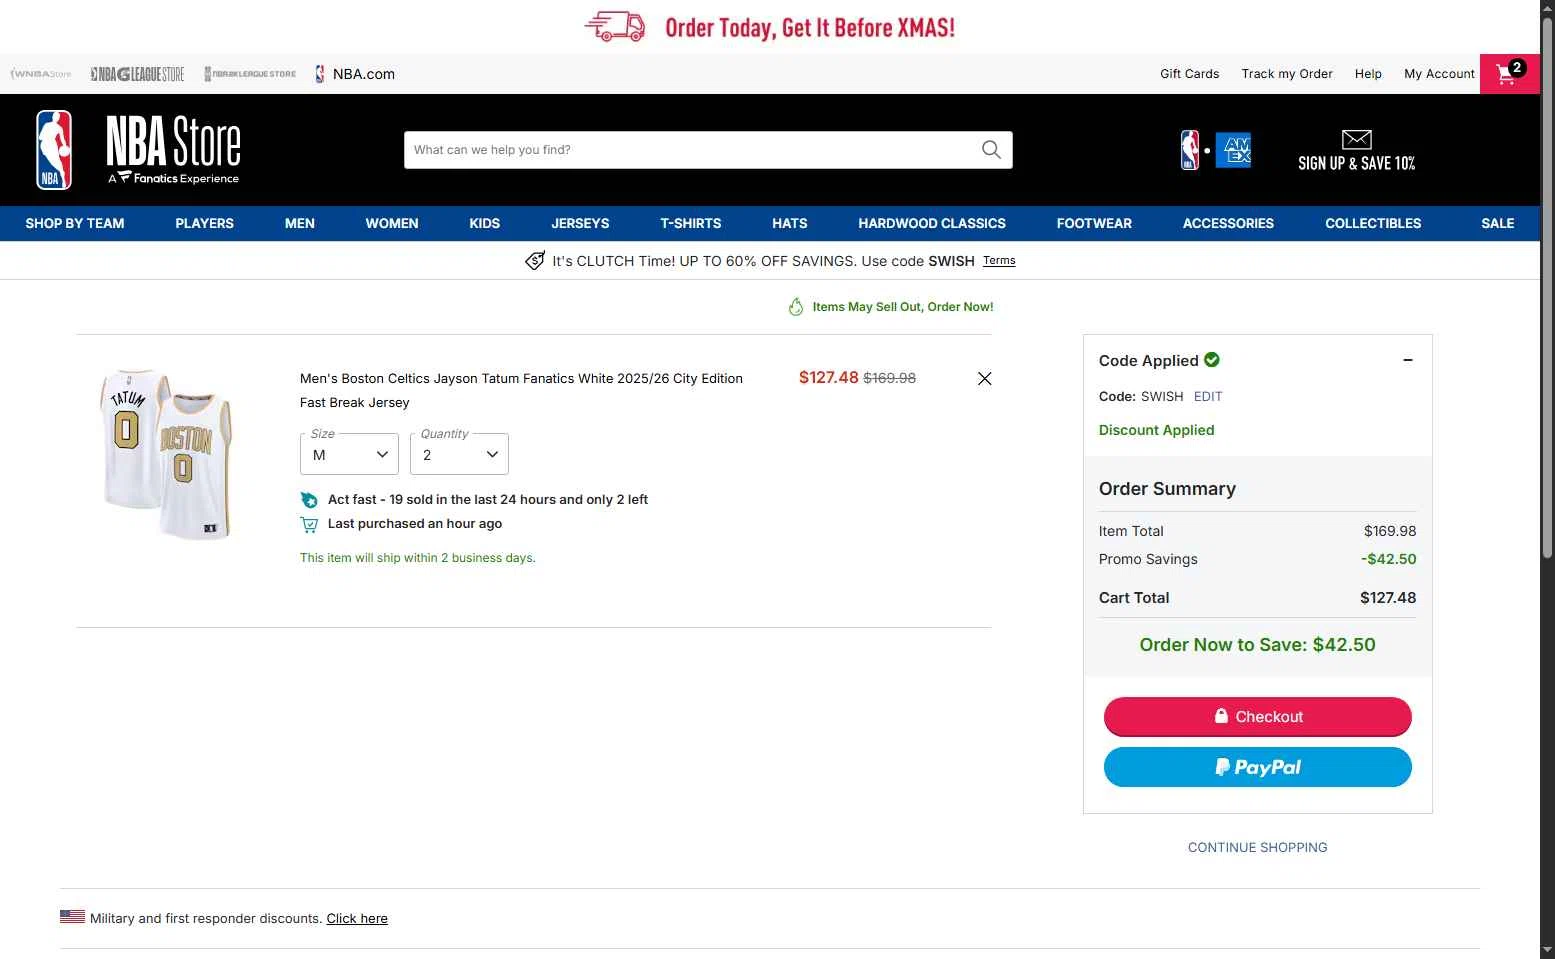This screenshot has width=1555, height=959.
Task: Remove the Tatum jersey with X icon
Action: pos(985,378)
